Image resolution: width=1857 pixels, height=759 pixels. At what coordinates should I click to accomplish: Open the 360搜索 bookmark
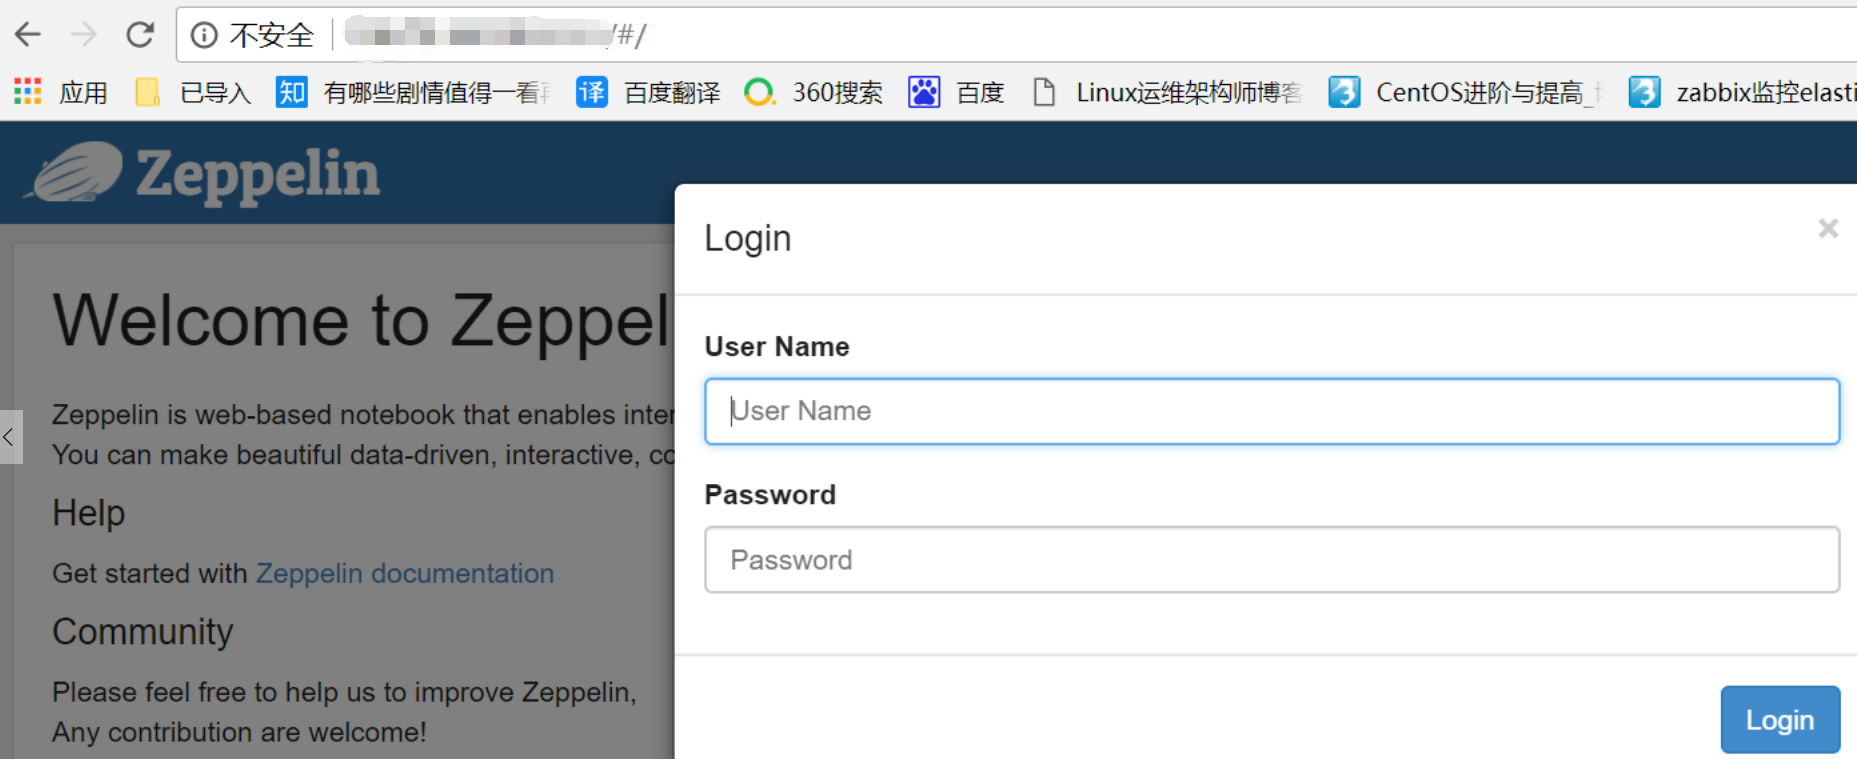pyautogui.click(x=814, y=93)
